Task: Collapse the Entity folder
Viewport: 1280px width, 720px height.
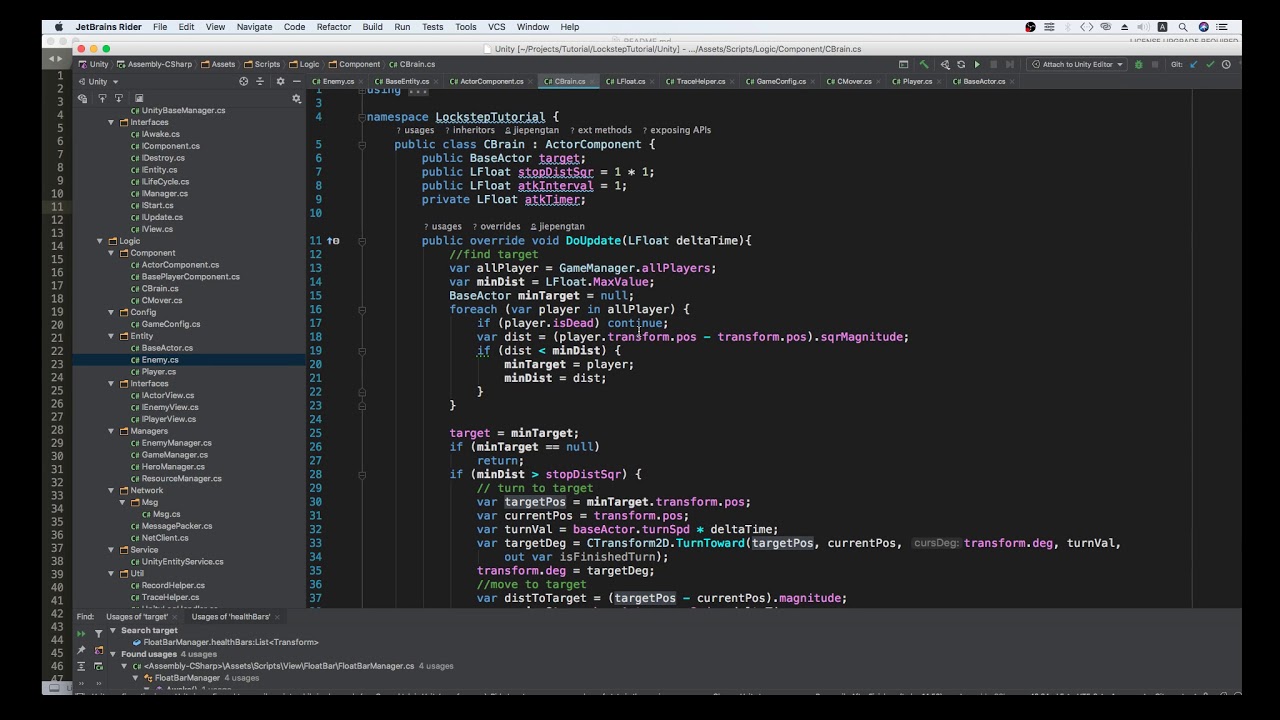Action: point(111,336)
